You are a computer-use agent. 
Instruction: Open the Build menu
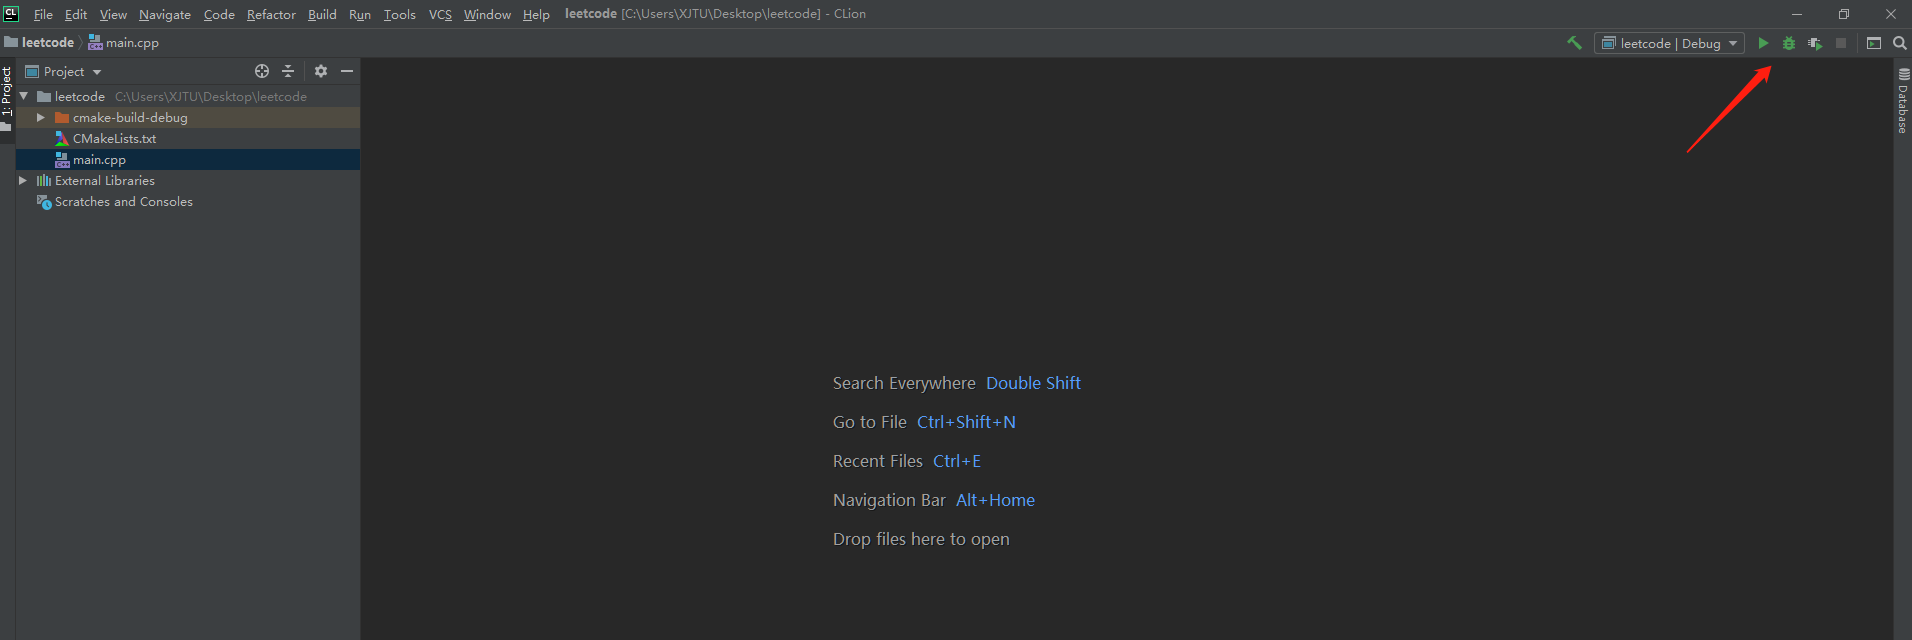tap(322, 14)
